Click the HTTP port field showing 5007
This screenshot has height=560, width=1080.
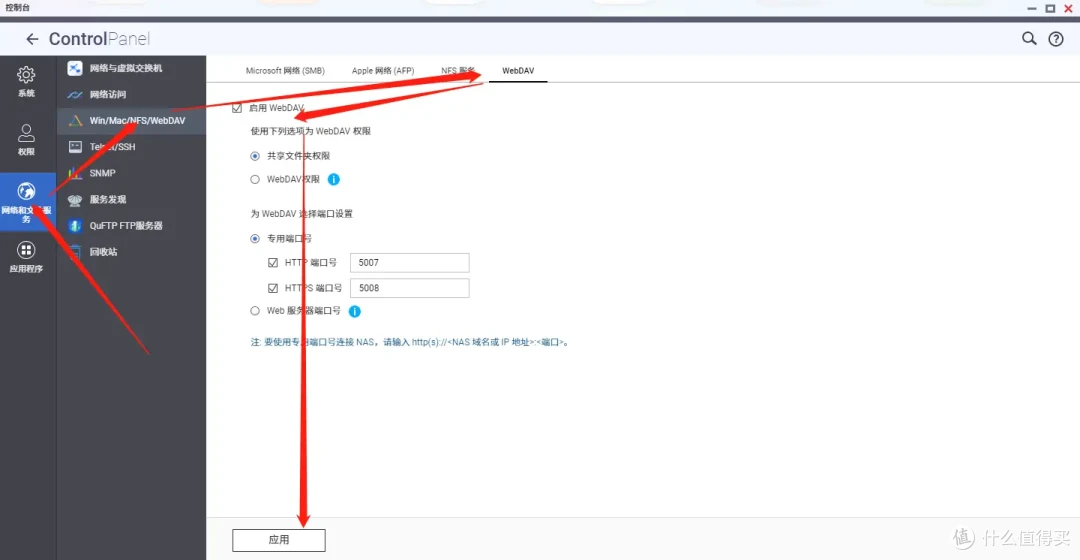coord(410,262)
